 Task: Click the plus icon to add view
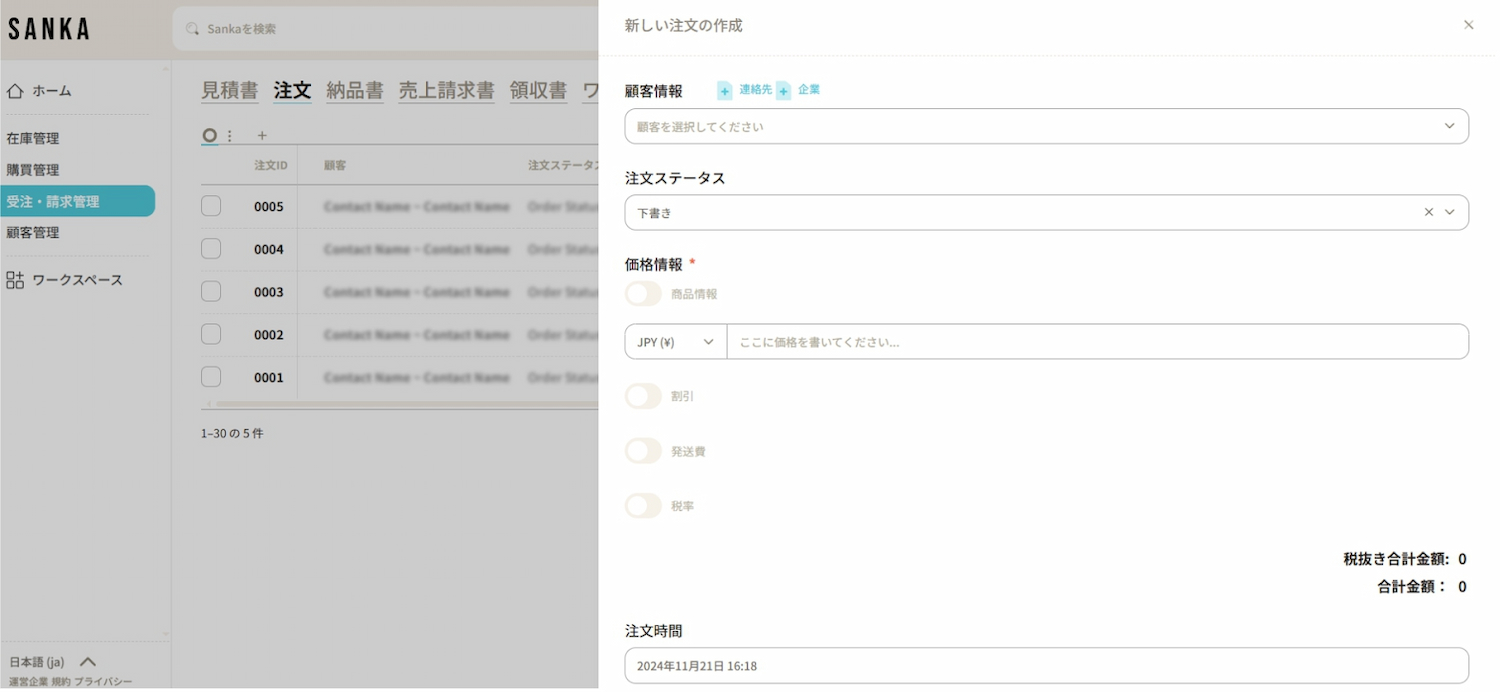pyautogui.click(x=262, y=135)
